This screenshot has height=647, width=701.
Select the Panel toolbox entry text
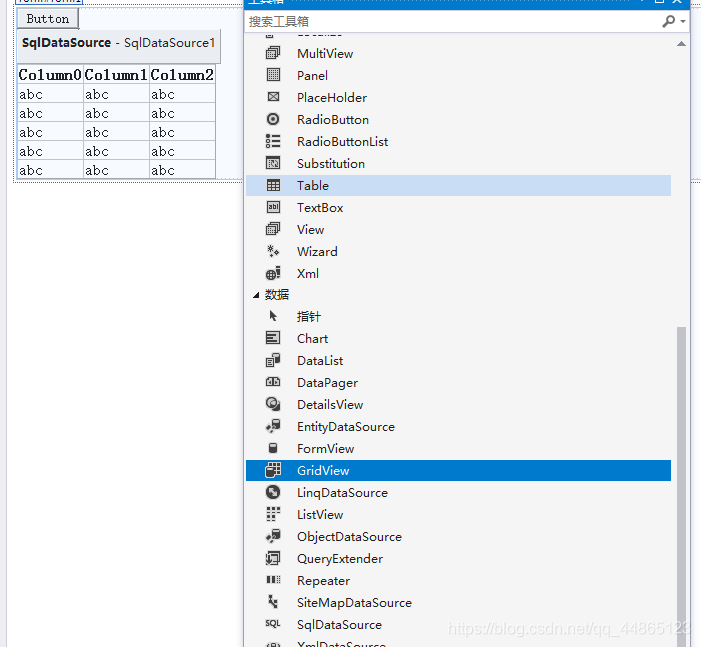click(312, 76)
